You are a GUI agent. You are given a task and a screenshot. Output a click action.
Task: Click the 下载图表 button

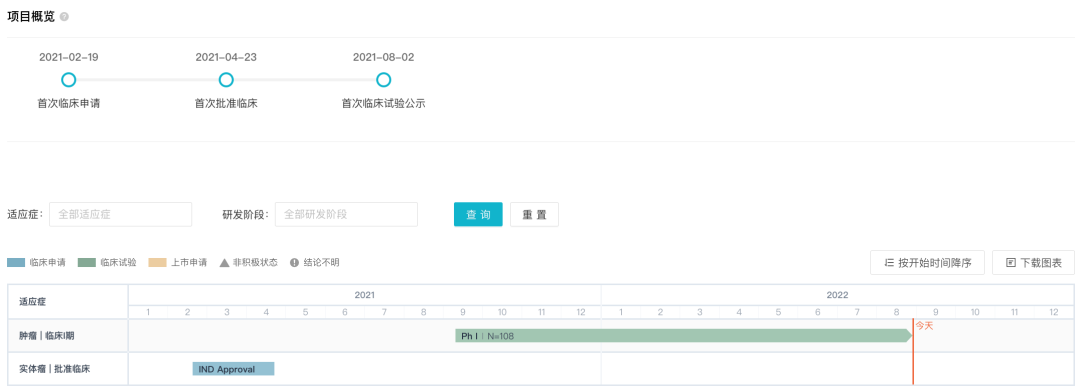[x=1033, y=263]
